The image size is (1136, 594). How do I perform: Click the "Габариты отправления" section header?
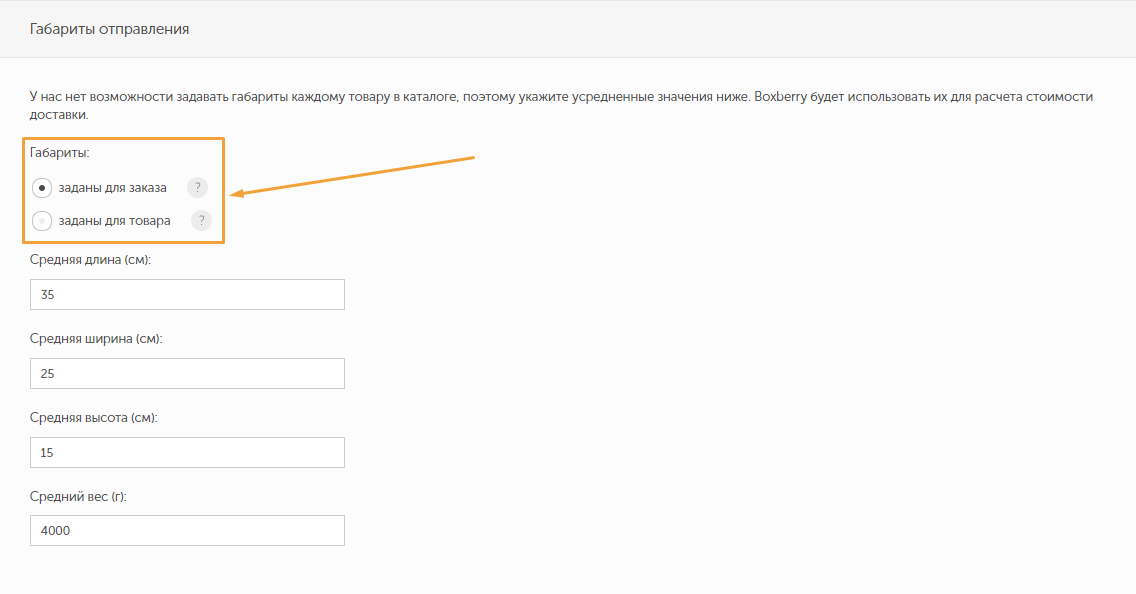coord(110,29)
